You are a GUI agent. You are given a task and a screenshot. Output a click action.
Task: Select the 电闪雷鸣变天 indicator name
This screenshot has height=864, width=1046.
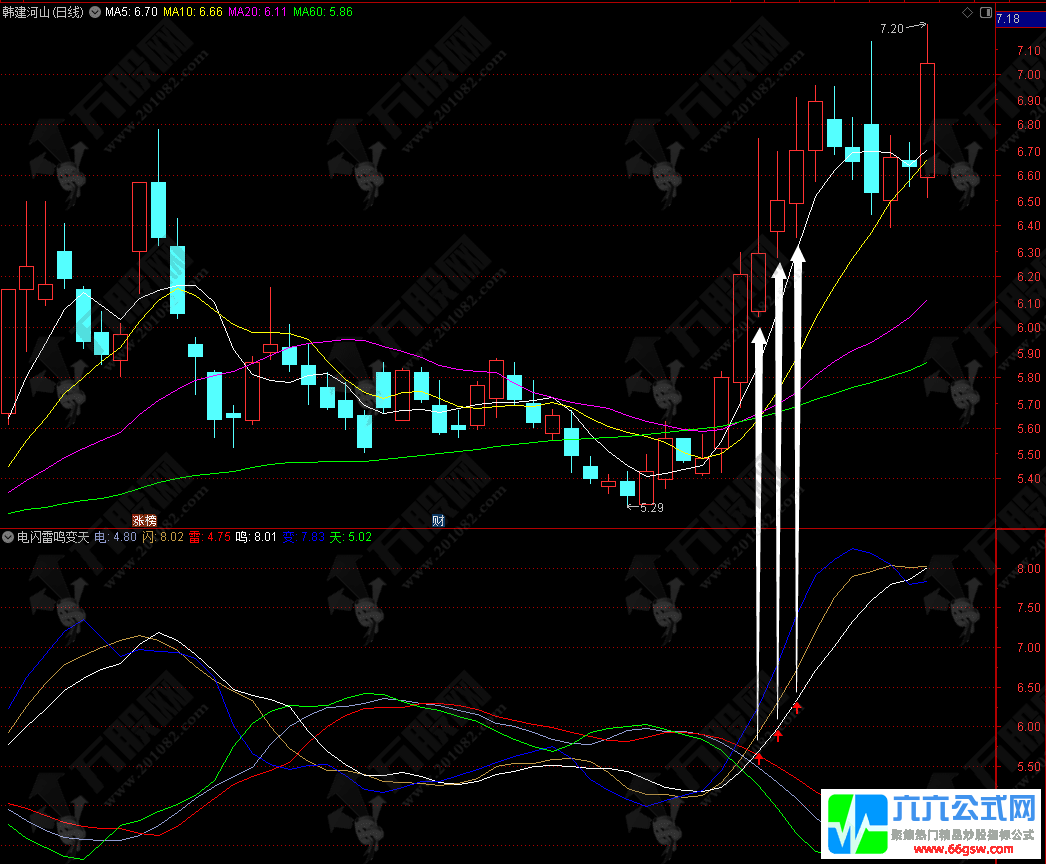pos(53,537)
